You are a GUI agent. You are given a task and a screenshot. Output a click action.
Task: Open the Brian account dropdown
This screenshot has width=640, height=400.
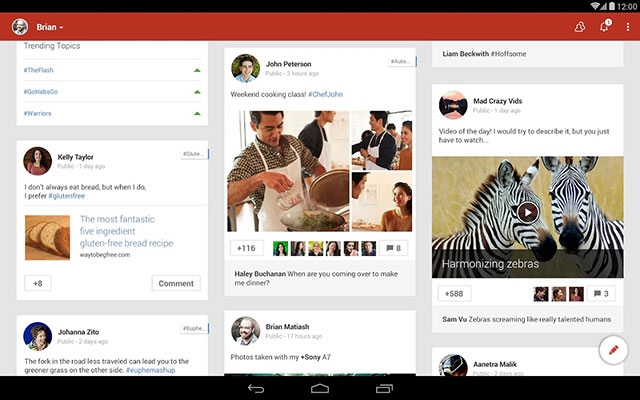point(48,27)
